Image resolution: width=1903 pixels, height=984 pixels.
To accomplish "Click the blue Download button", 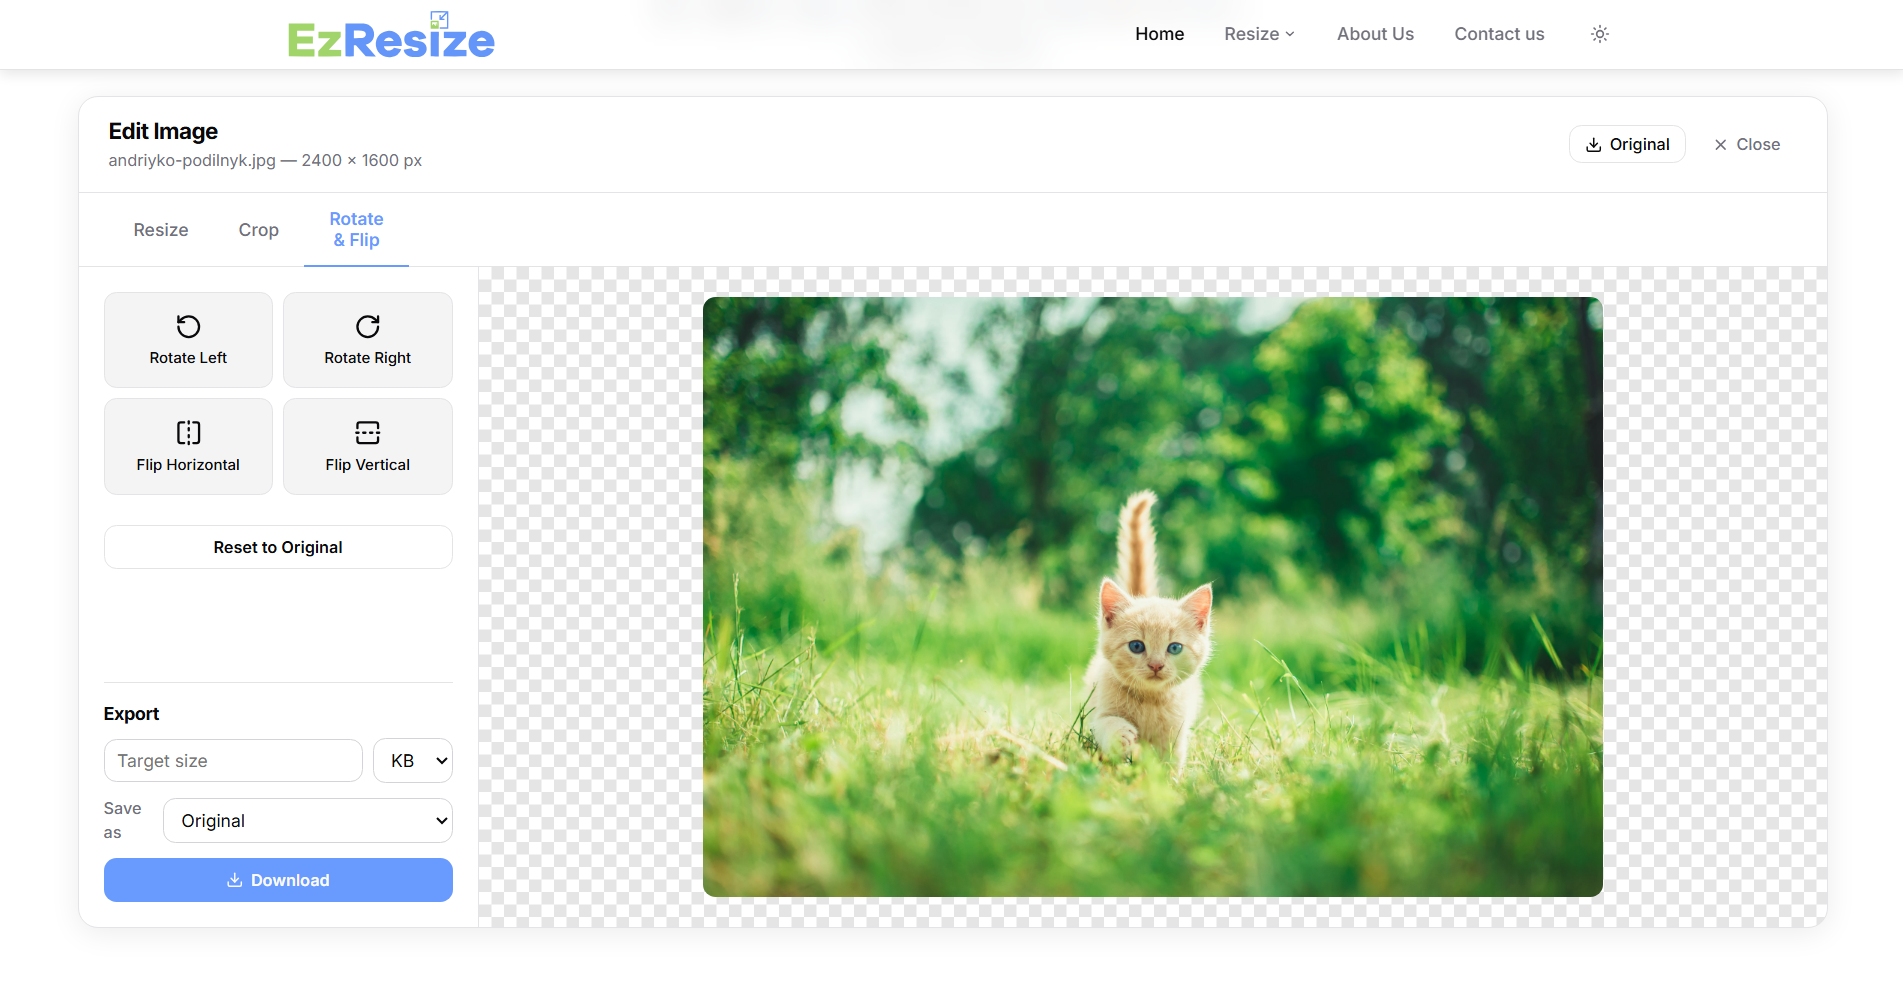I will tap(278, 880).
